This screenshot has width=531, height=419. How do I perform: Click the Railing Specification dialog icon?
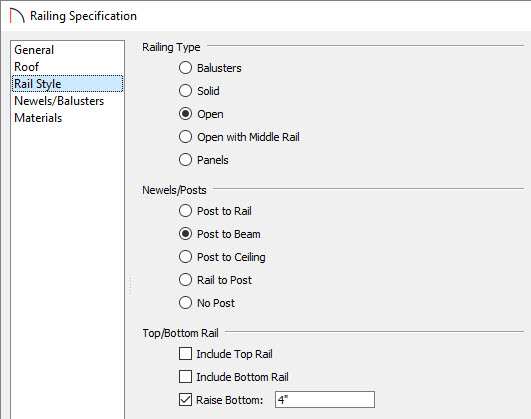click(17, 16)
